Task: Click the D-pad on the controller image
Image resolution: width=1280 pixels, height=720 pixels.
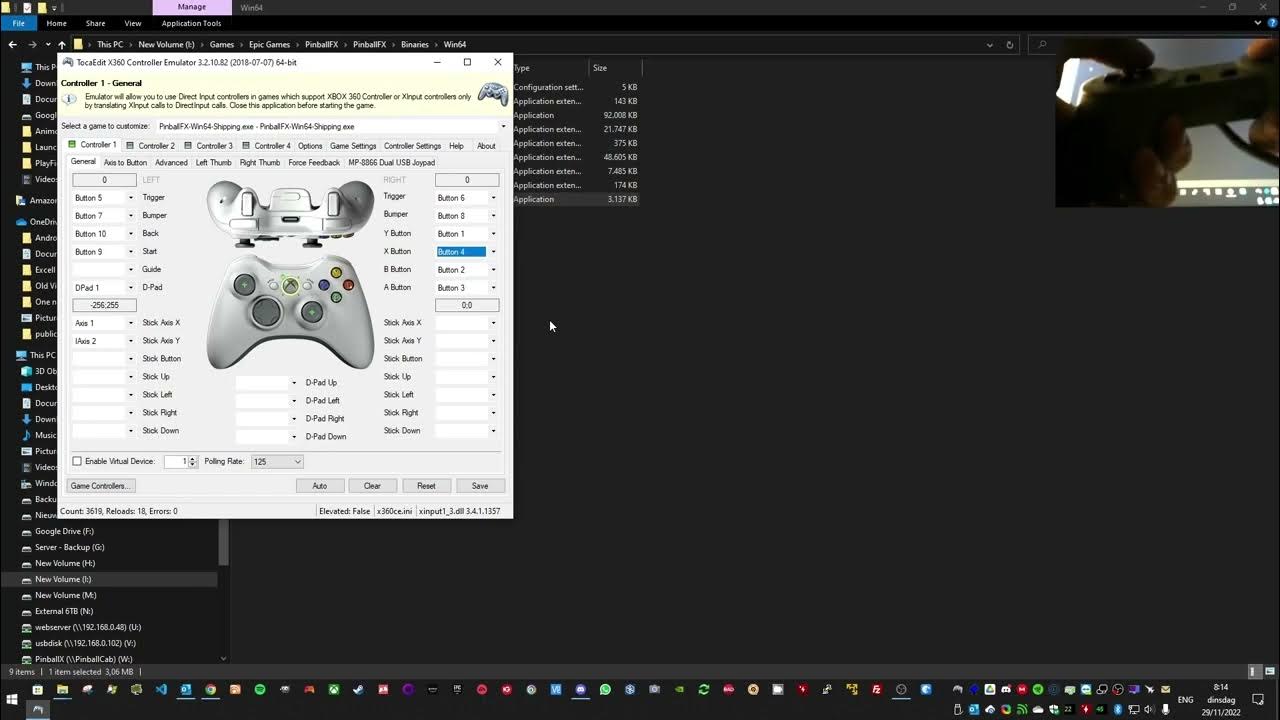Action: point(266,313)
